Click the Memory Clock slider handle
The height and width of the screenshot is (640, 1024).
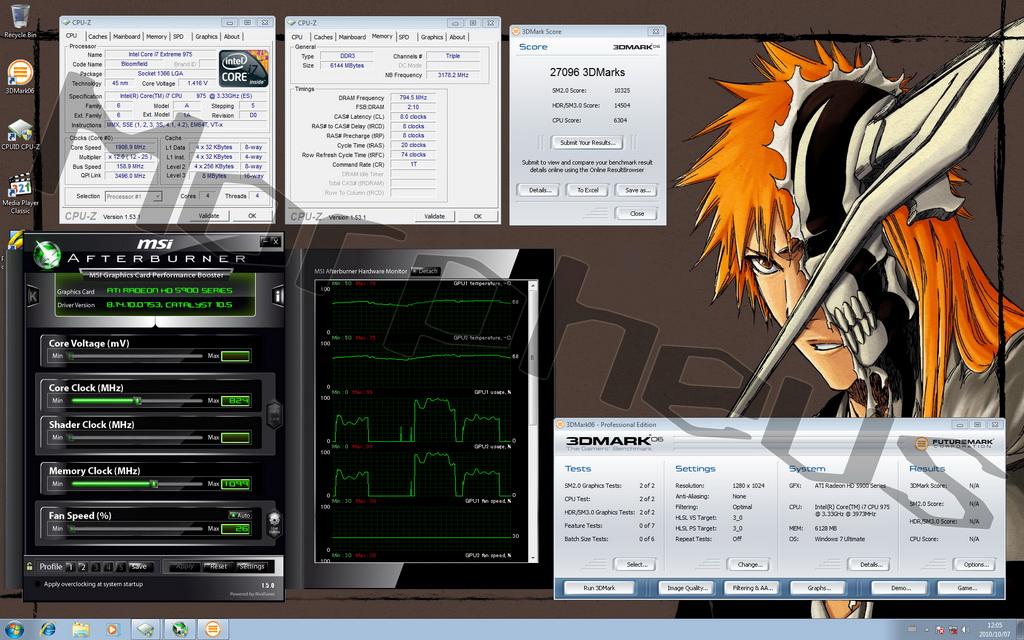154,484
